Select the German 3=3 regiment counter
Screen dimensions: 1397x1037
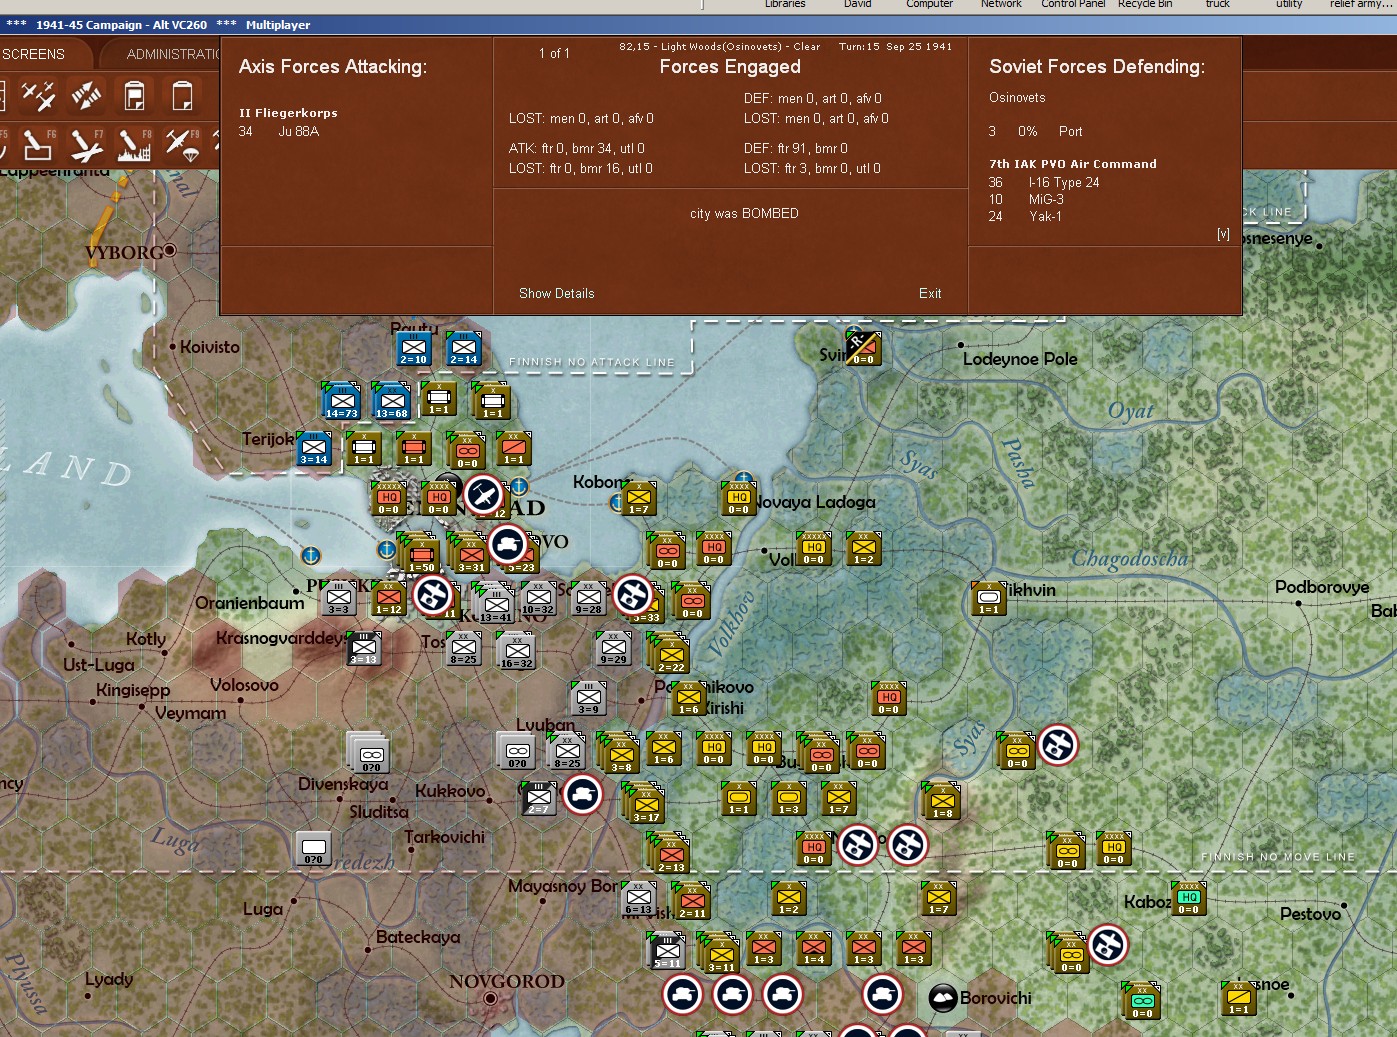[339, 597]
